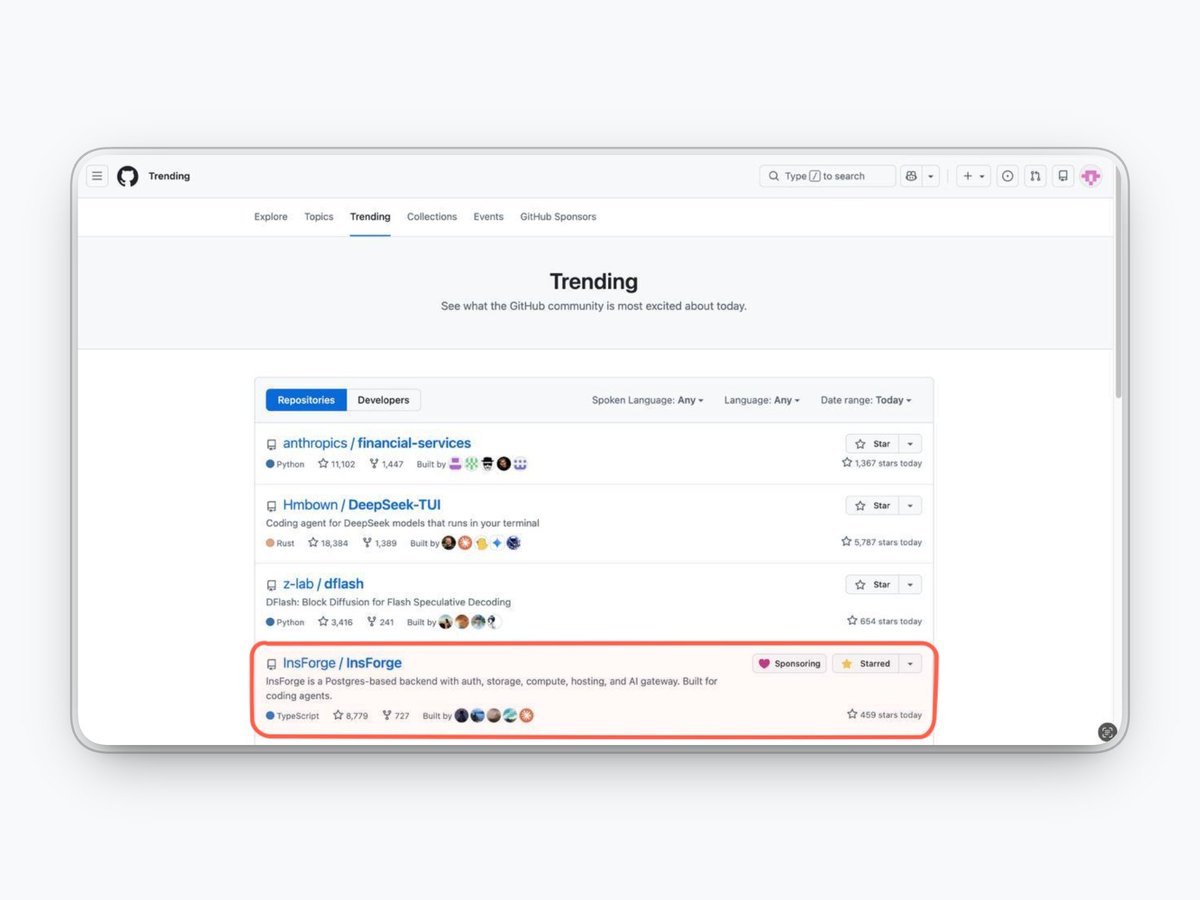Open the Copilot dropdown arrow in header
The image size is (1200, 900).
click(x=931, y=176)
